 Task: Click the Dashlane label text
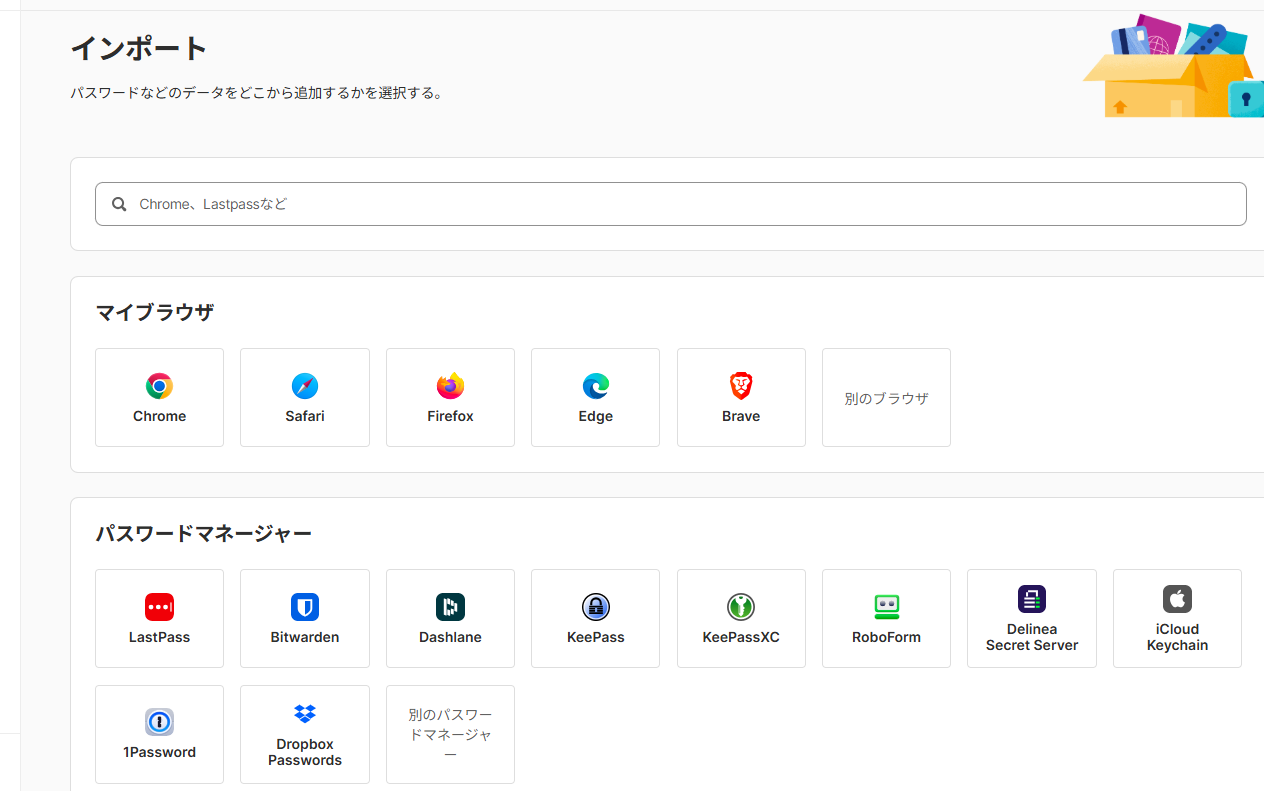(450, 637)
